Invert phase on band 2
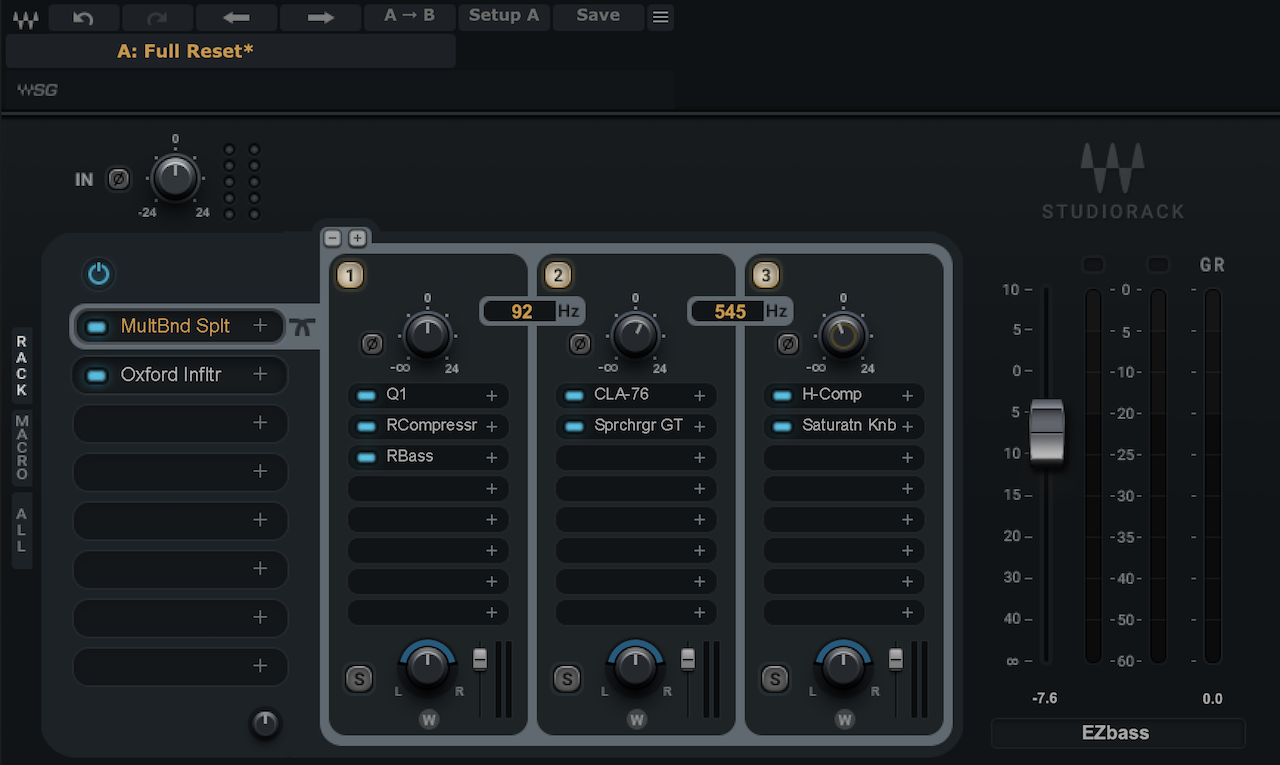 [580, 344]
